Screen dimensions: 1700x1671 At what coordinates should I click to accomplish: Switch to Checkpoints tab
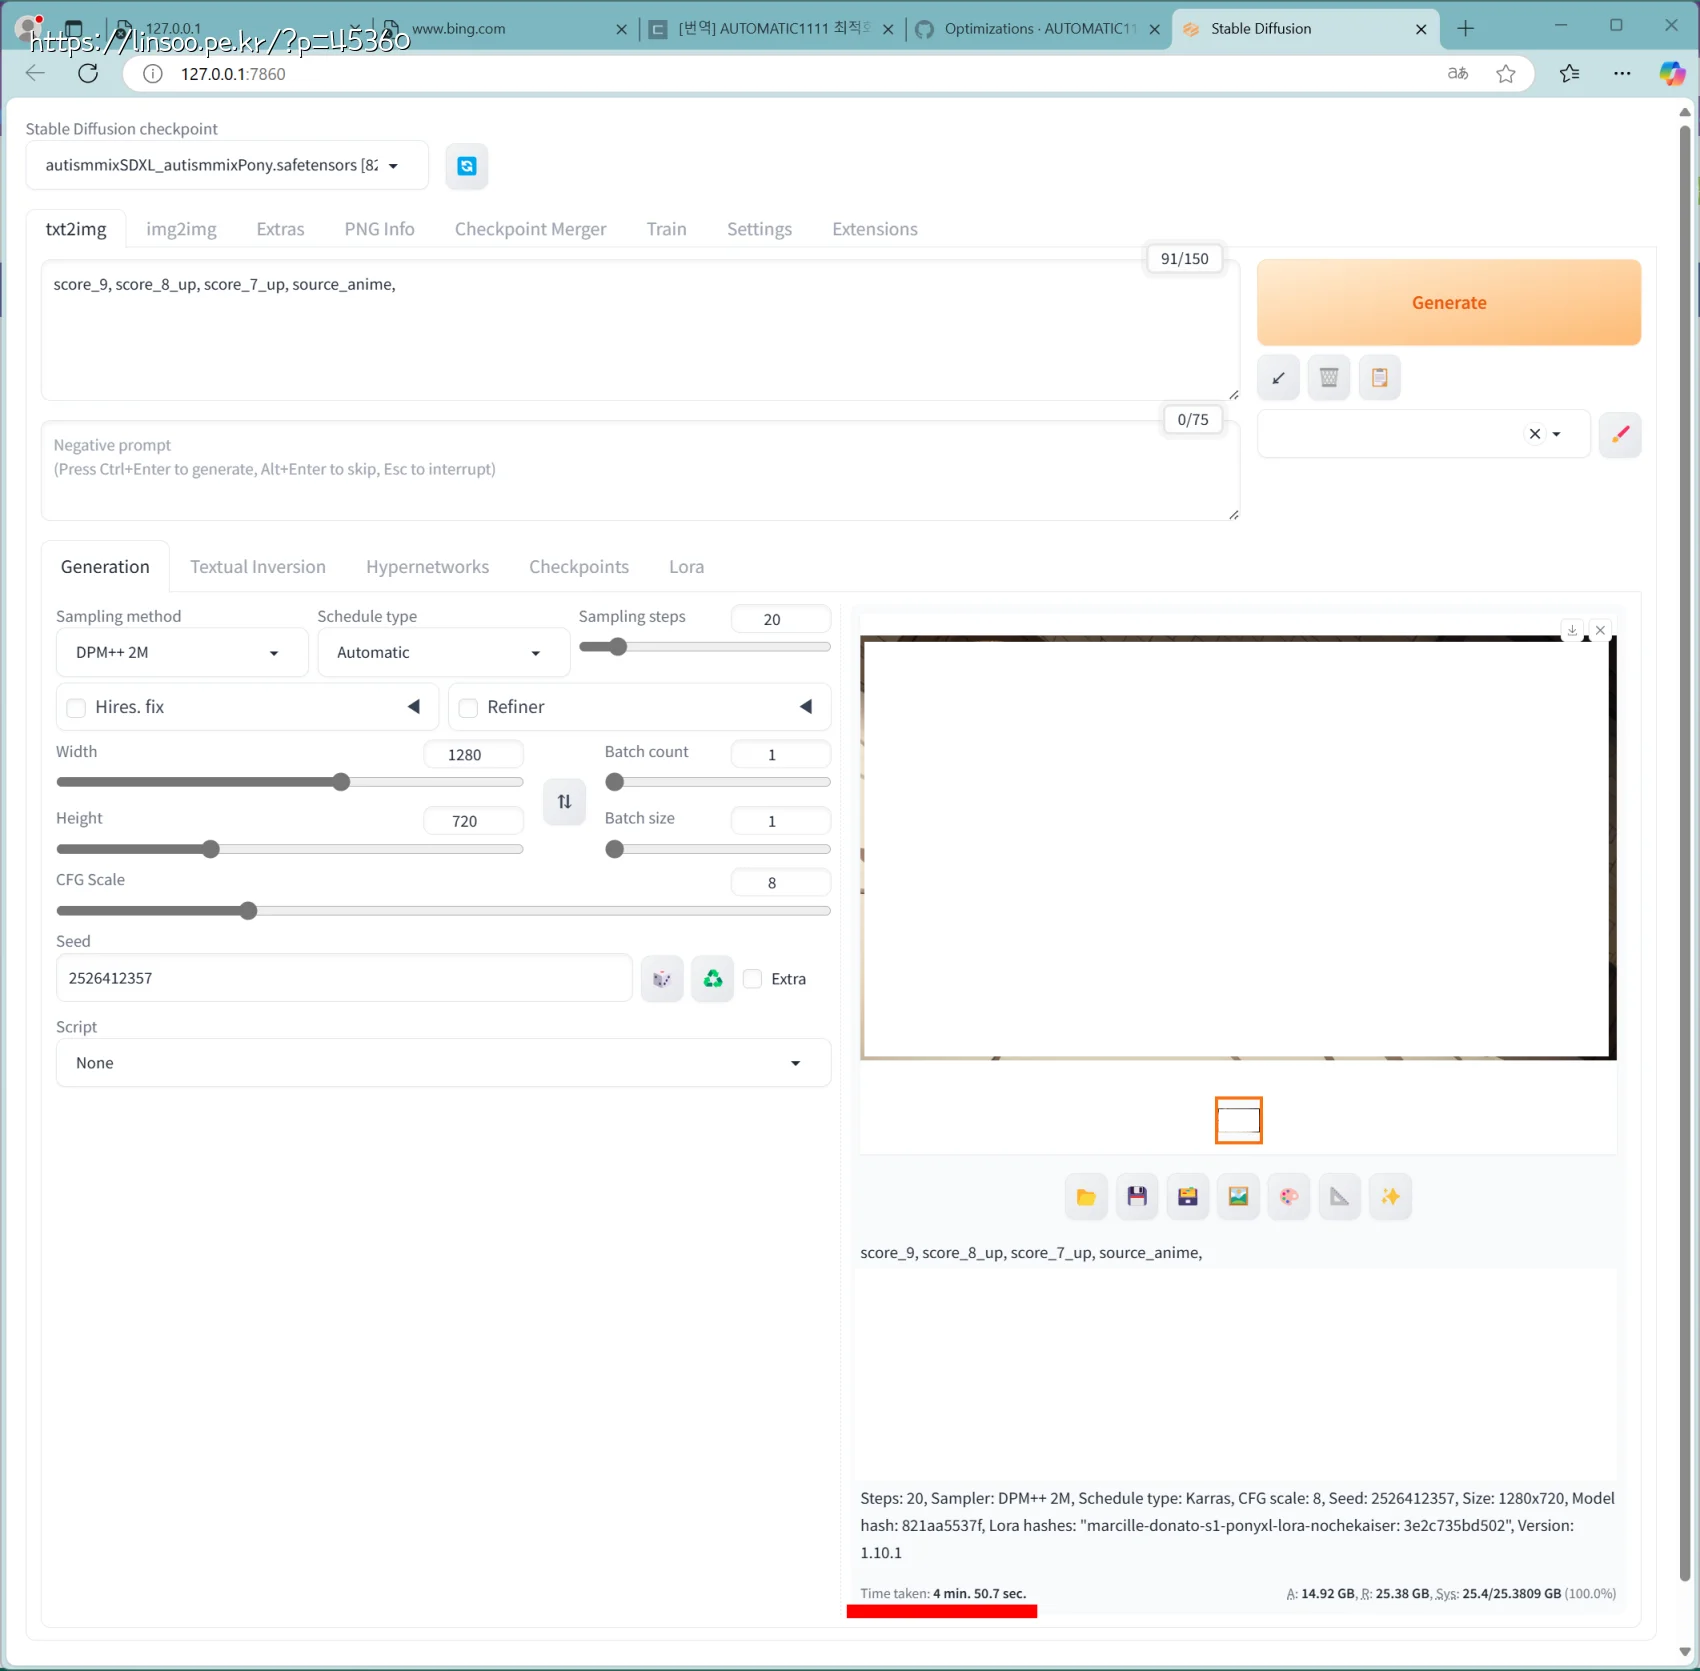tap(579, 567)
